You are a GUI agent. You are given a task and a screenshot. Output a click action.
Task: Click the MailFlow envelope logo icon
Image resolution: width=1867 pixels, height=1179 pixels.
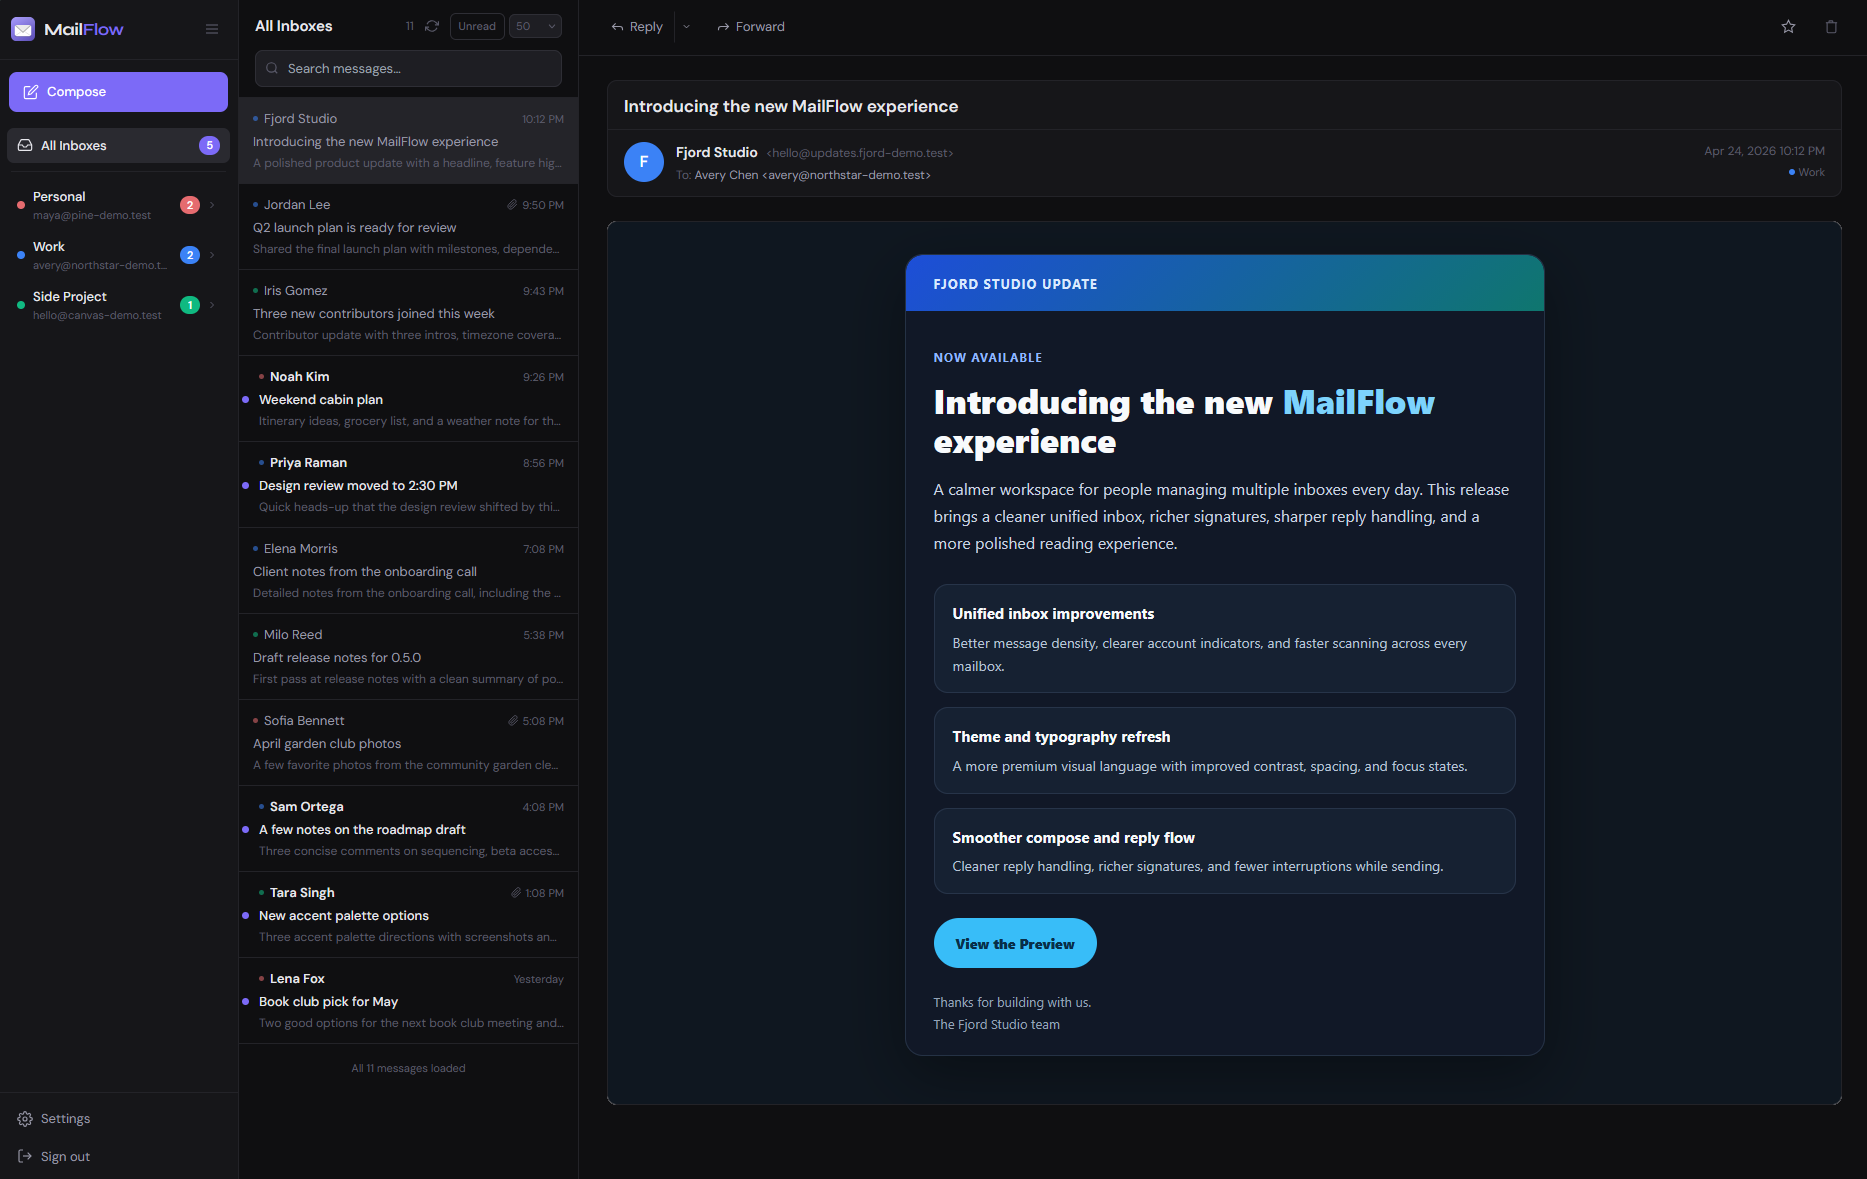pos(23,29)
